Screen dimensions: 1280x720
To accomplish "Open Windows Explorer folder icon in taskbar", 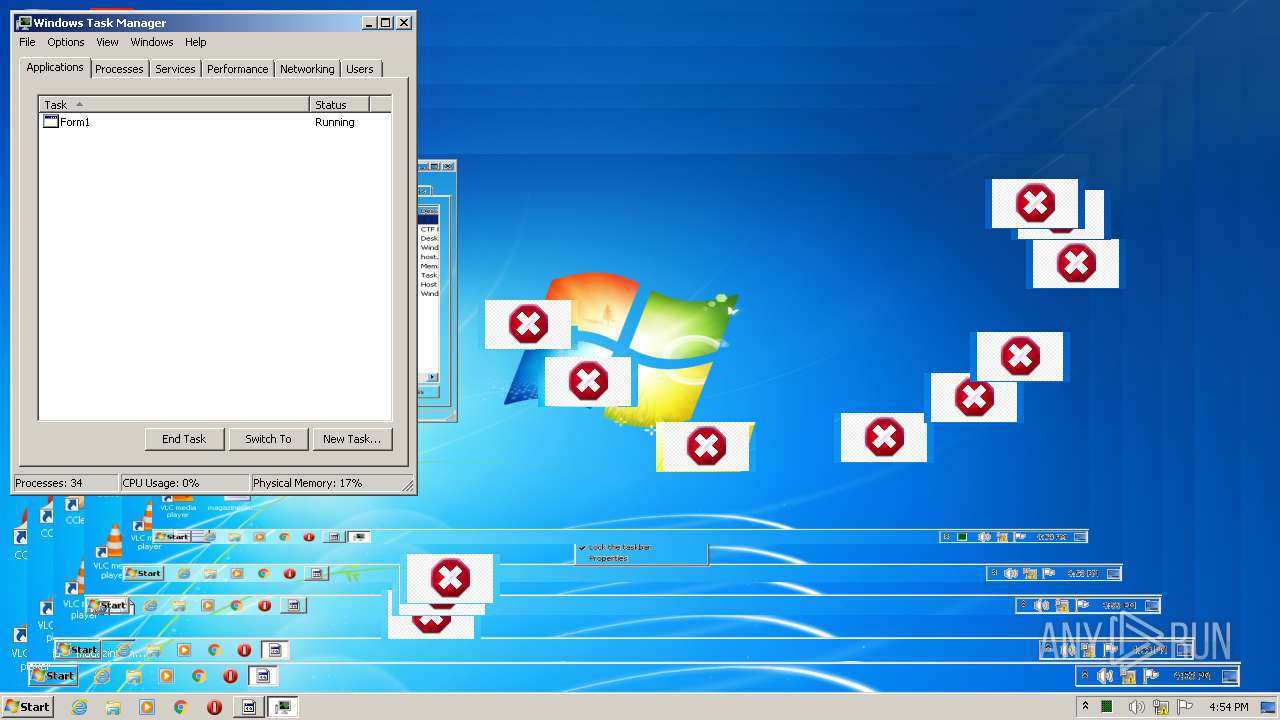I will [113, 707].
